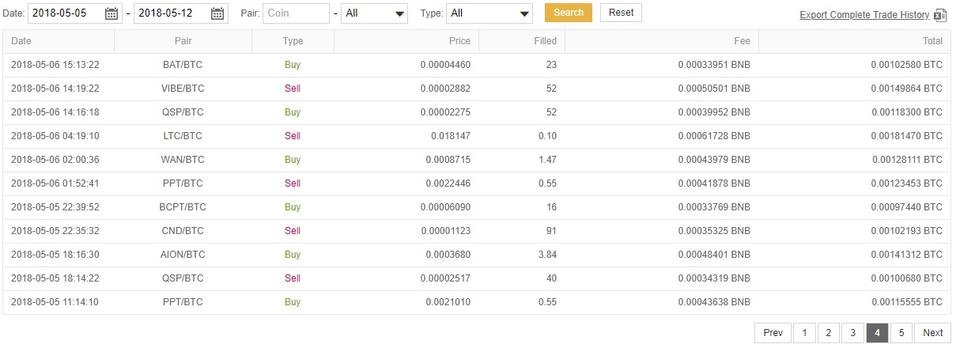Click the filled amount 3.84

547,255
